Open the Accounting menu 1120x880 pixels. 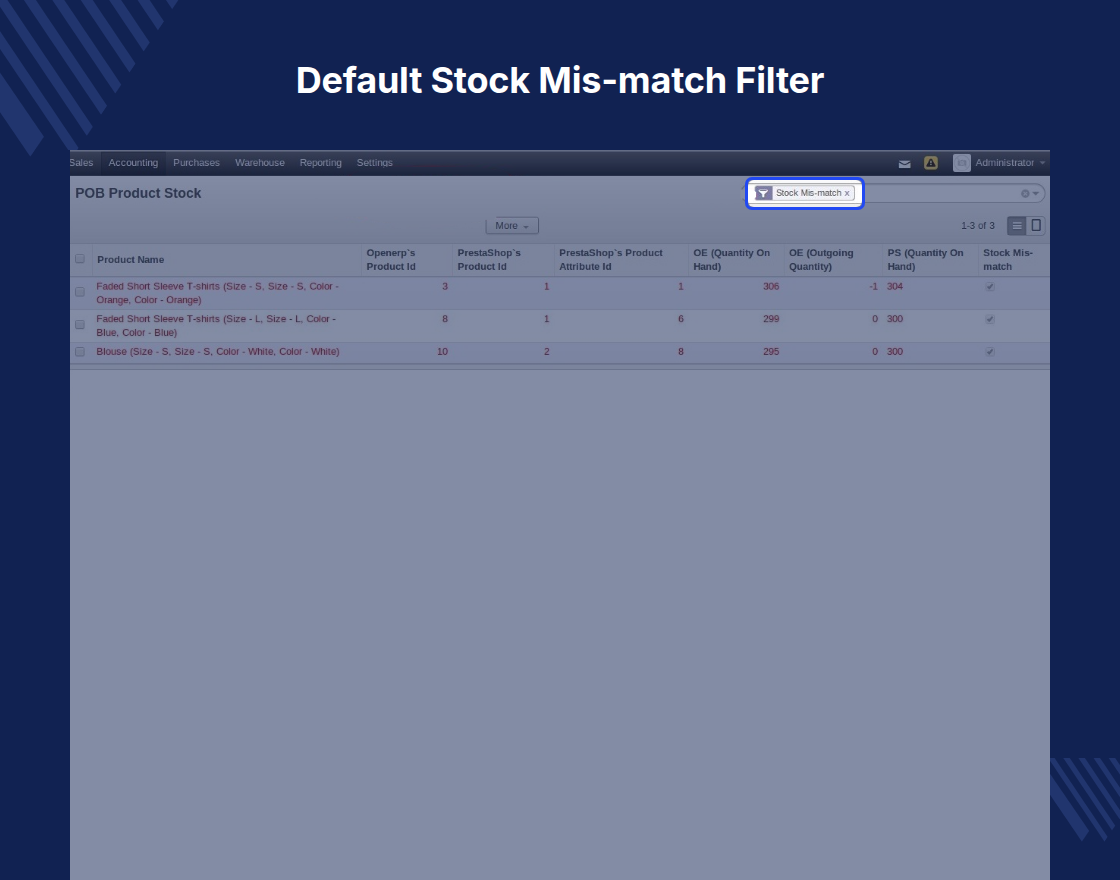[x=133, y=163]
